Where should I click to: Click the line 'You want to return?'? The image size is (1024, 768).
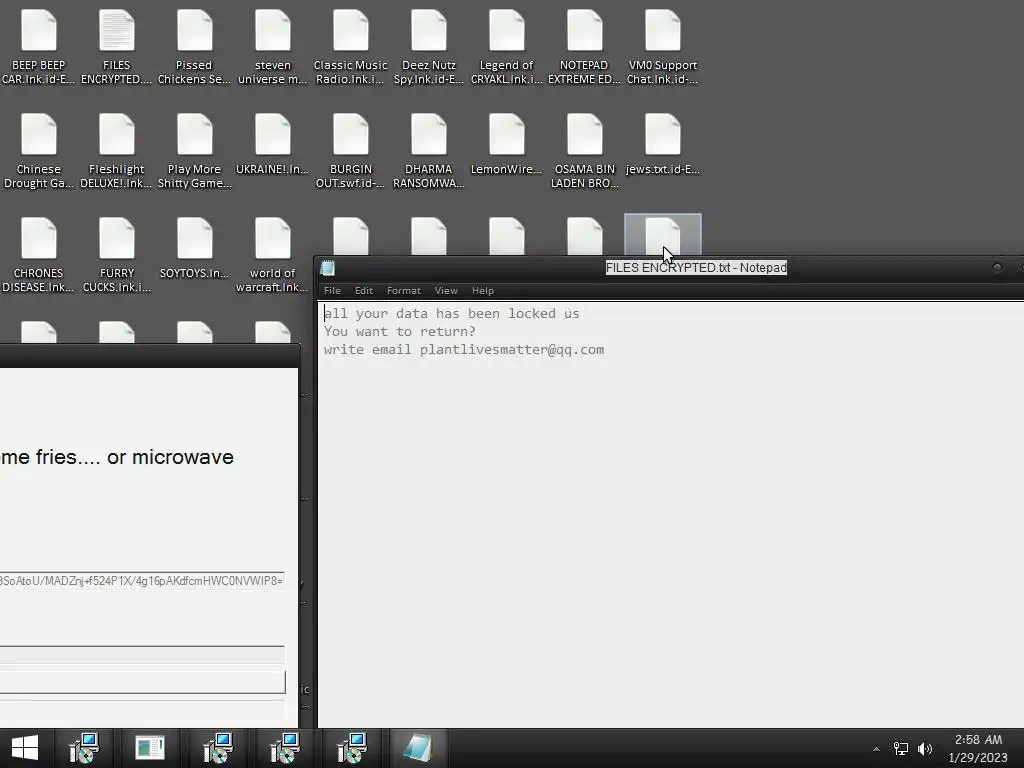tap(400, 332)
